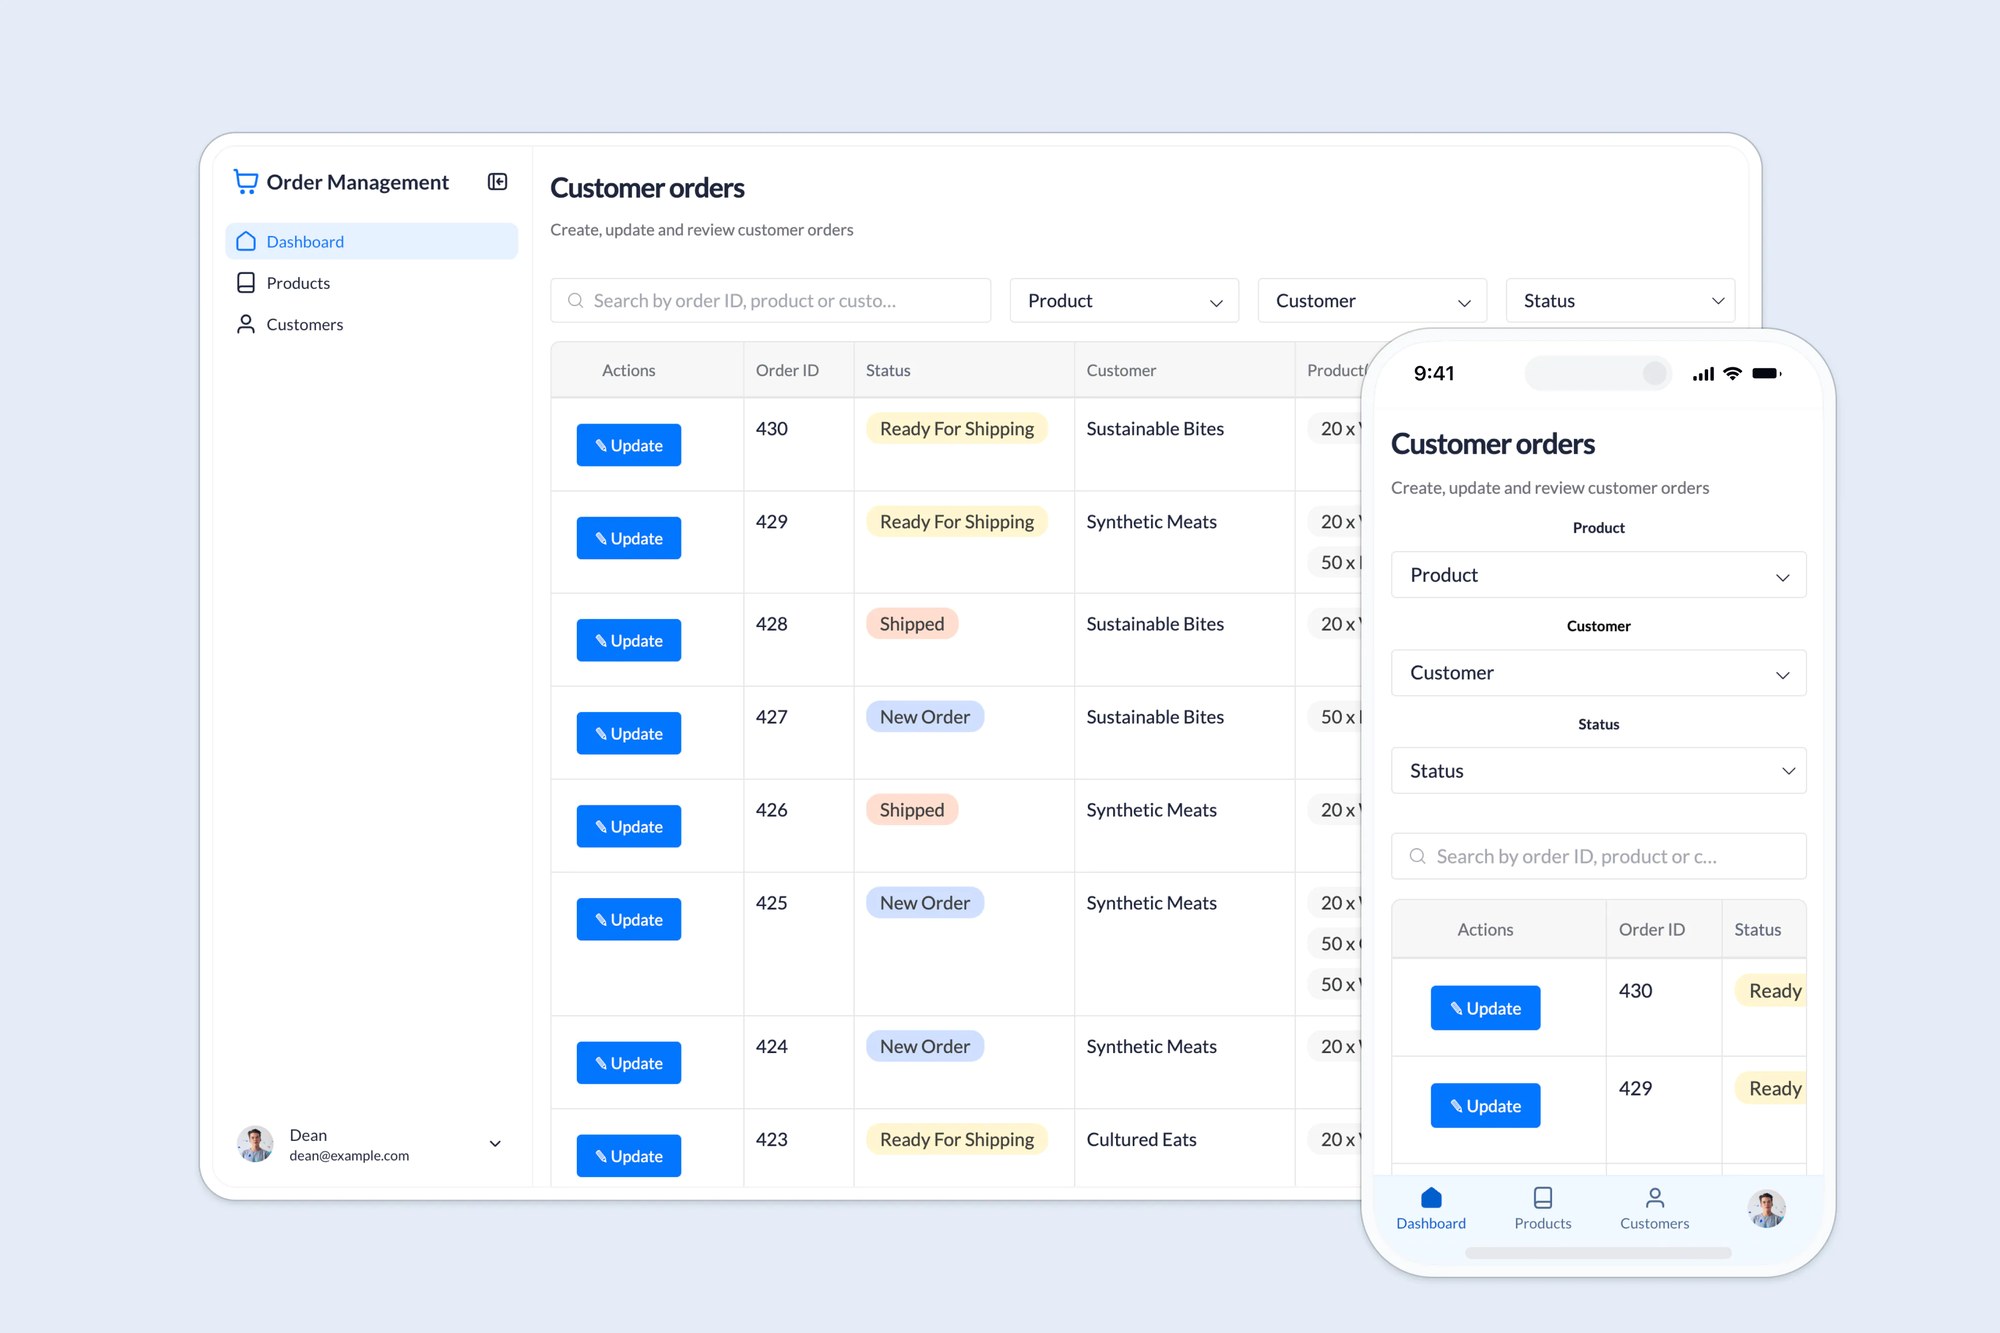
Task: Update order 425 in desktop table
Action: (x=629, y=919)
